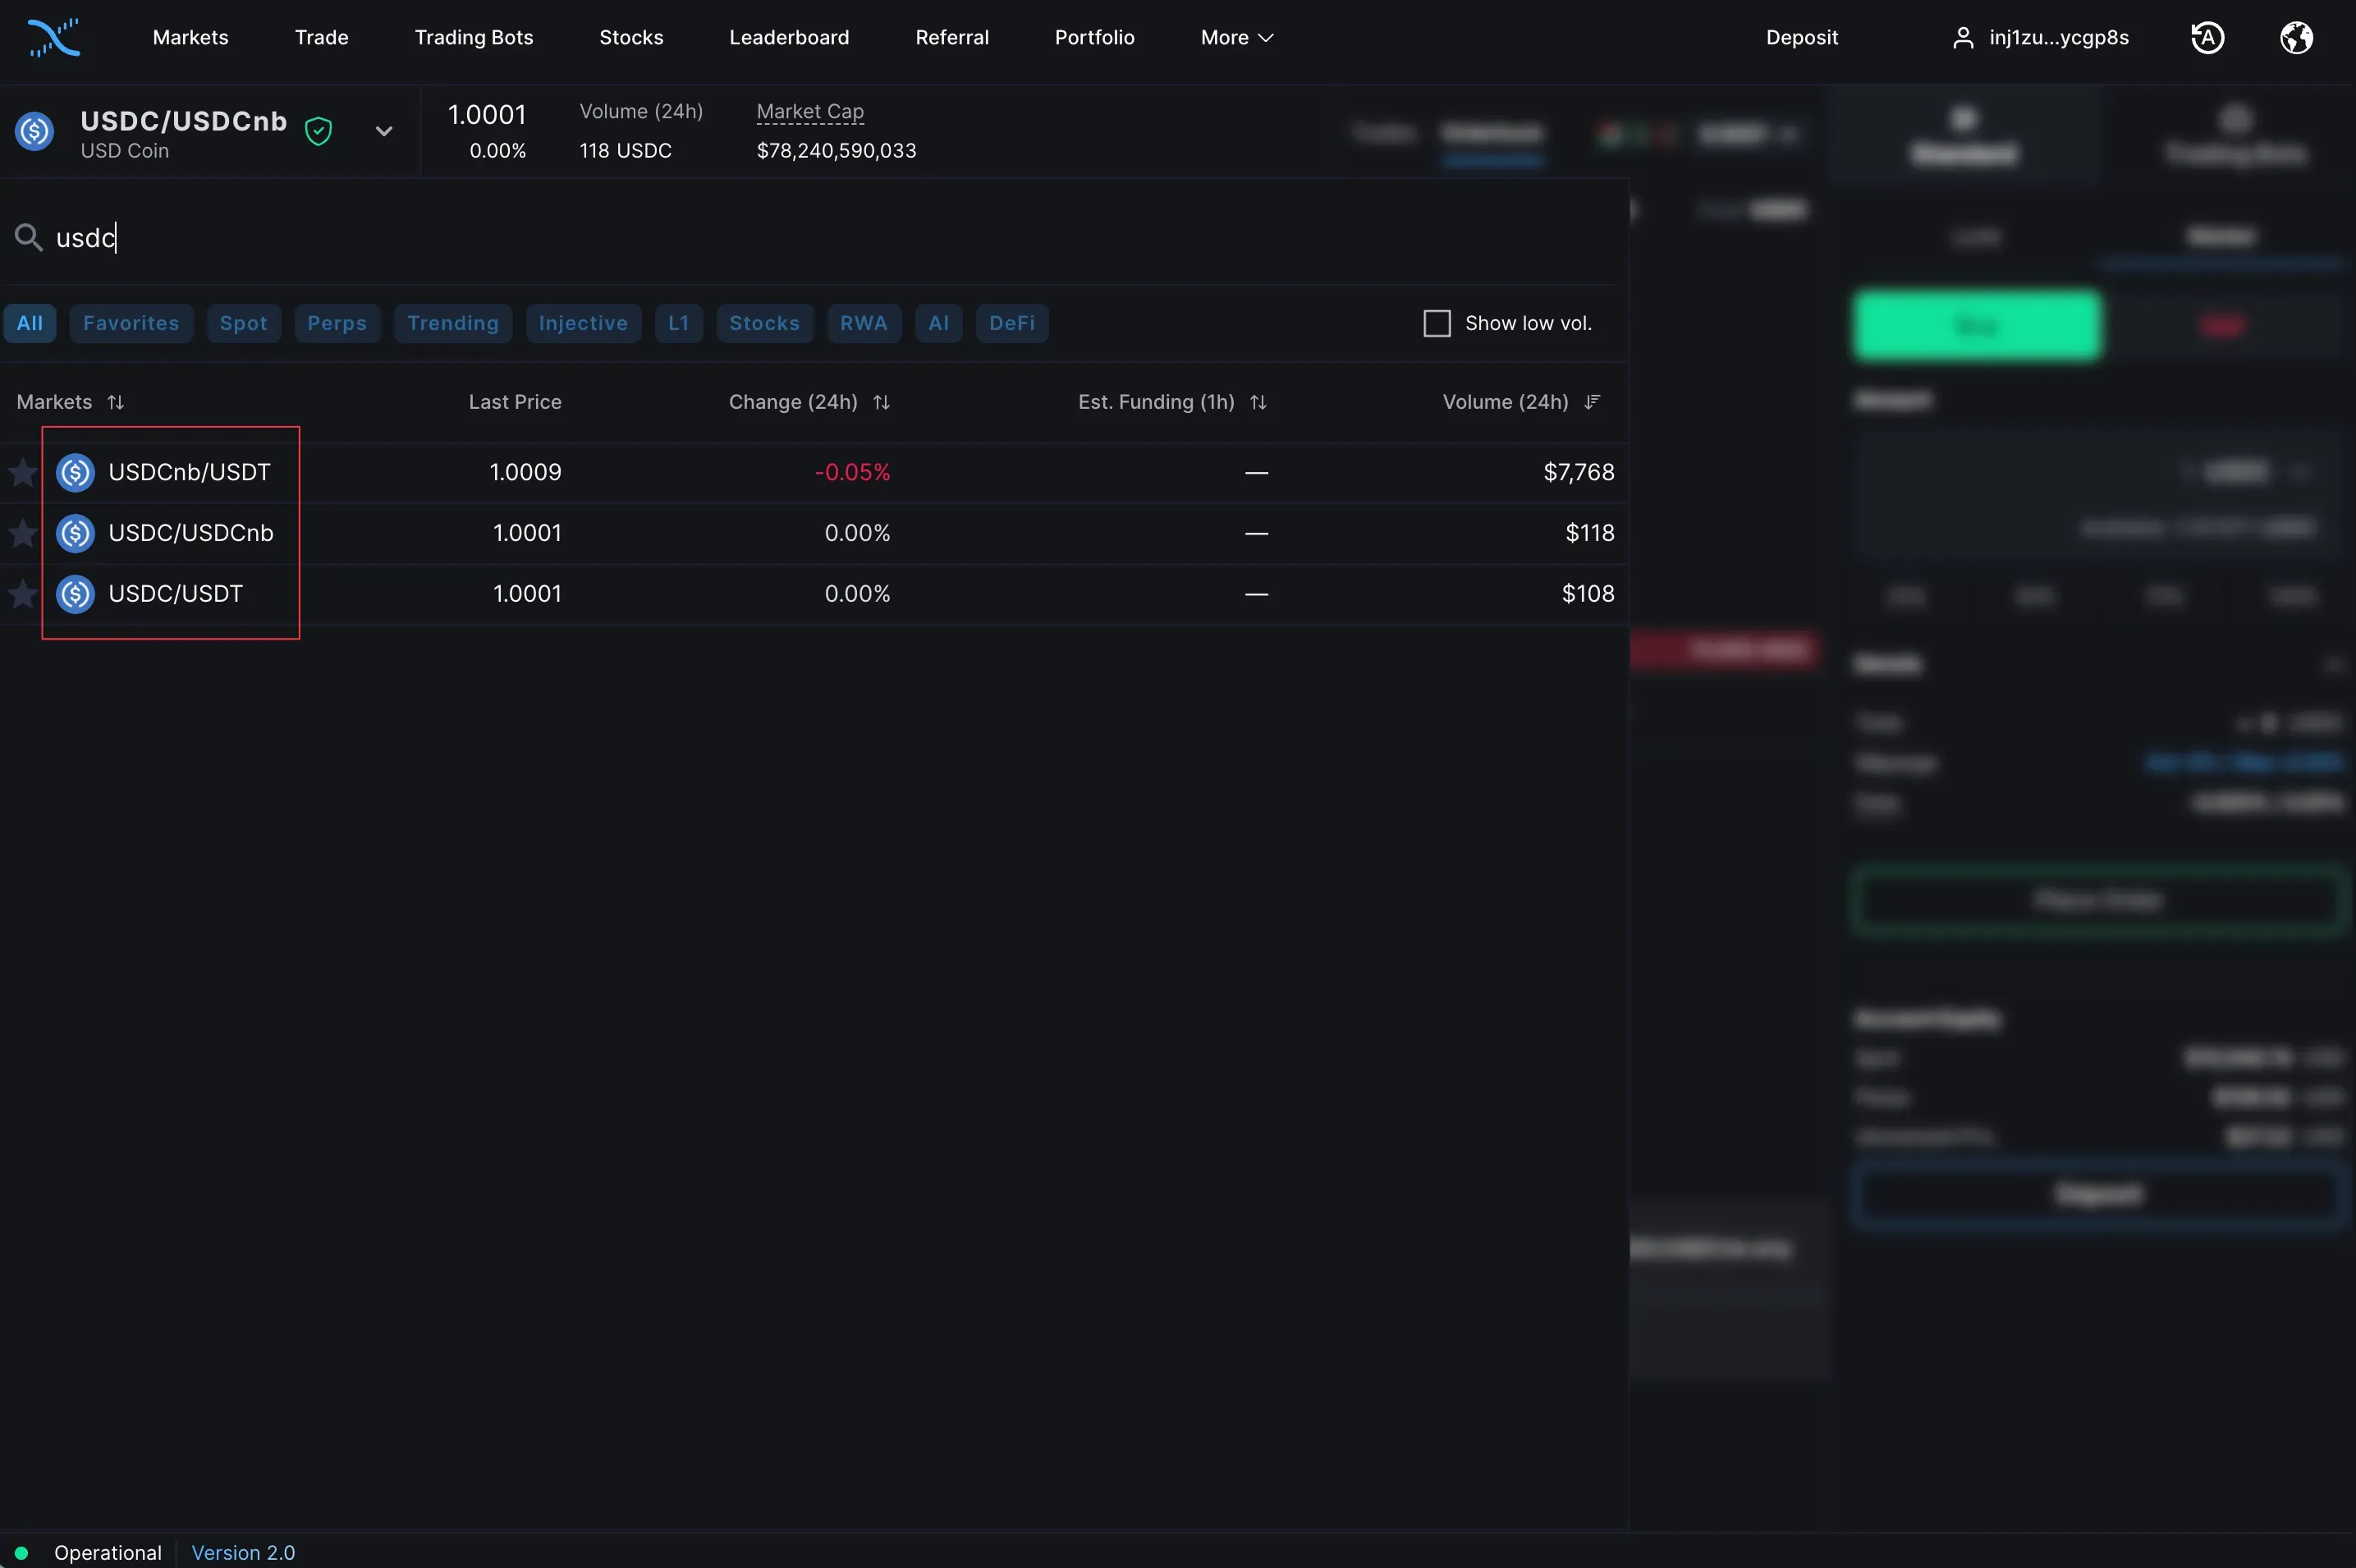
Task: Click the USDC coin icon in header
Action: pos(35,131)
